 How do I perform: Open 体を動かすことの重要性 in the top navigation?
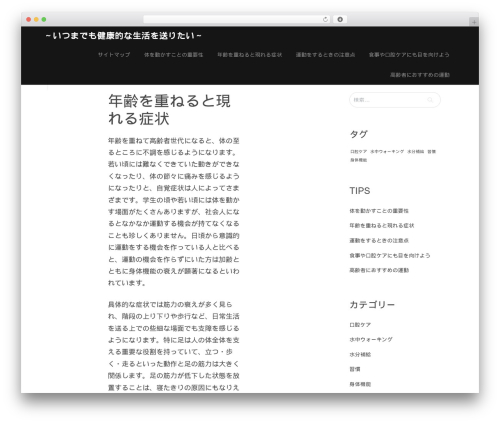point(173,55)
